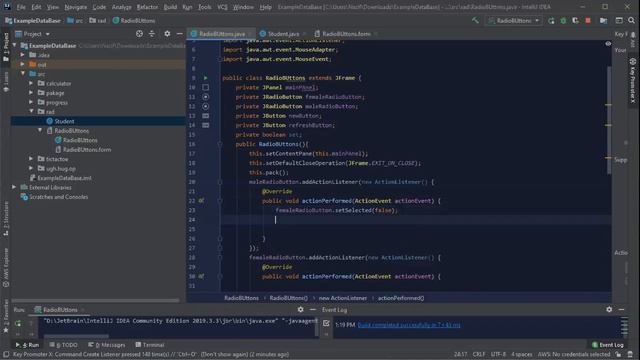The width and height of the screenshot is (640, 360).
Task: Click the status bar tool window toggle icon
Action: coord(6,355)
